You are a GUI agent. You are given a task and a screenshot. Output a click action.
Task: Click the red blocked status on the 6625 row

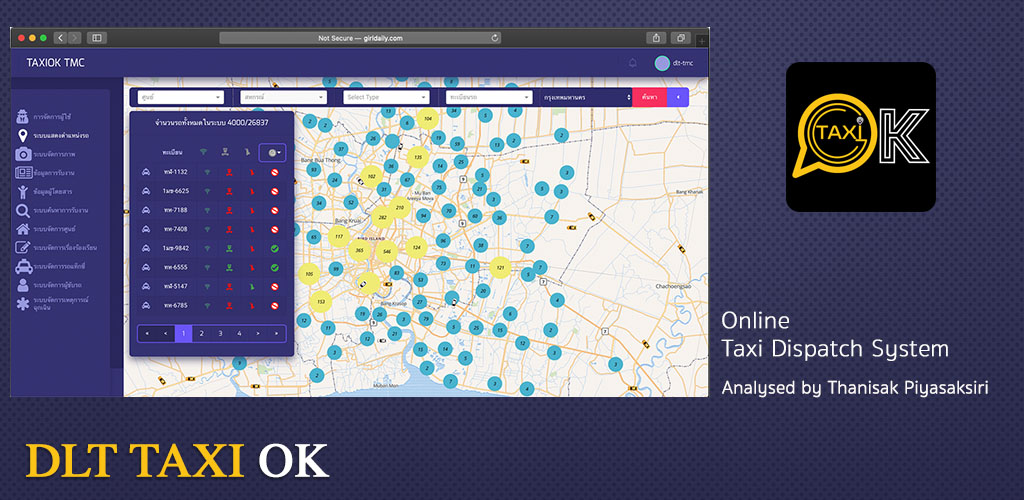click(275, 191)
